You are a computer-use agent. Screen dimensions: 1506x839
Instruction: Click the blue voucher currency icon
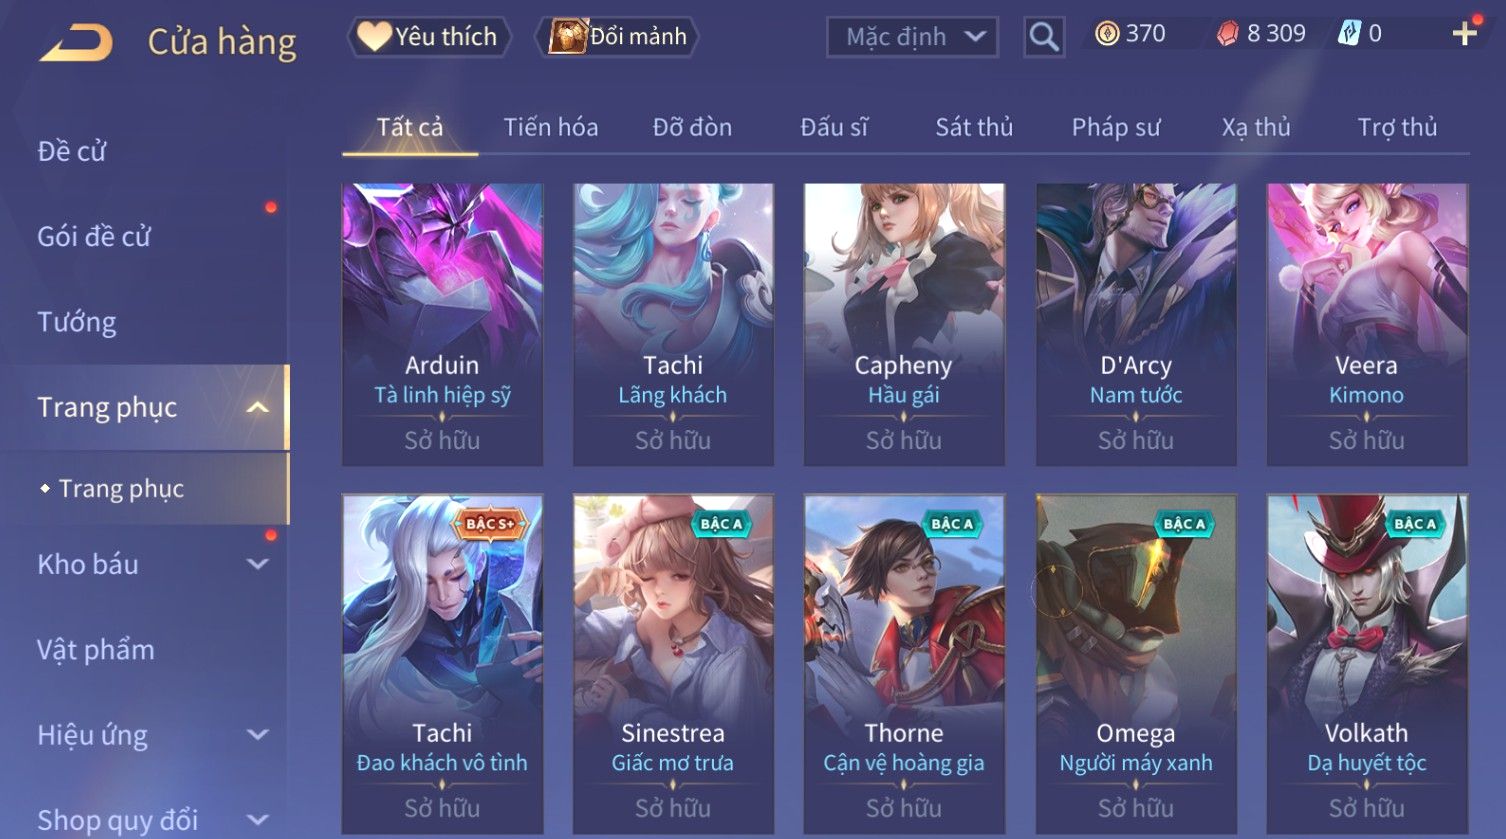pyautogui.click(x=1350, y=34)
